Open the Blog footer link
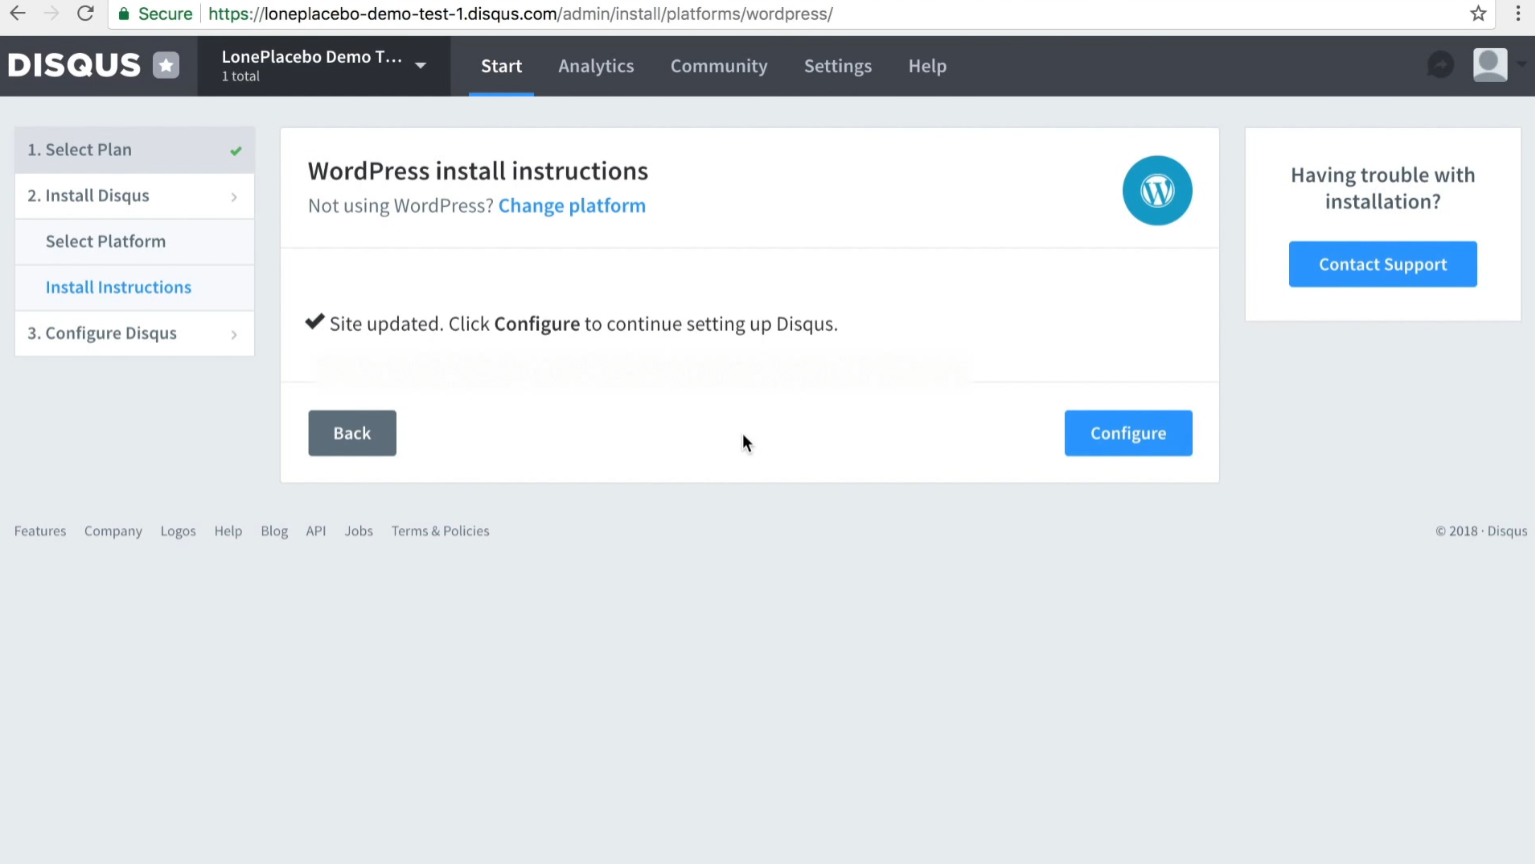1535x864 pixels. point(274,531)
